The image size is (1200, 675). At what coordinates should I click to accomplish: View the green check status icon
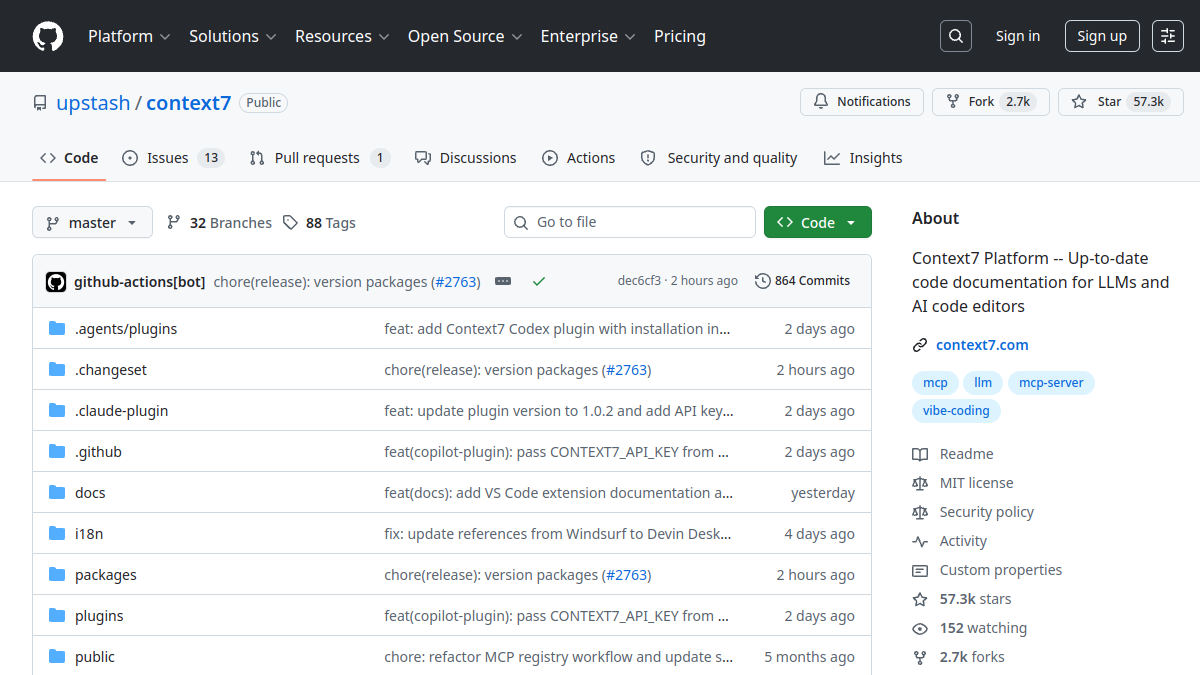pos(539,281)
